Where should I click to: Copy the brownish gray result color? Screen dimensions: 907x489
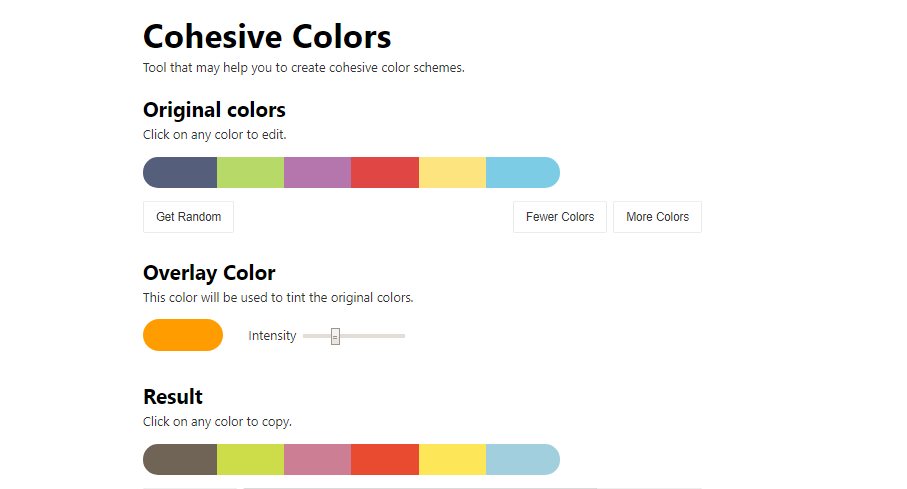pos(181,459)
